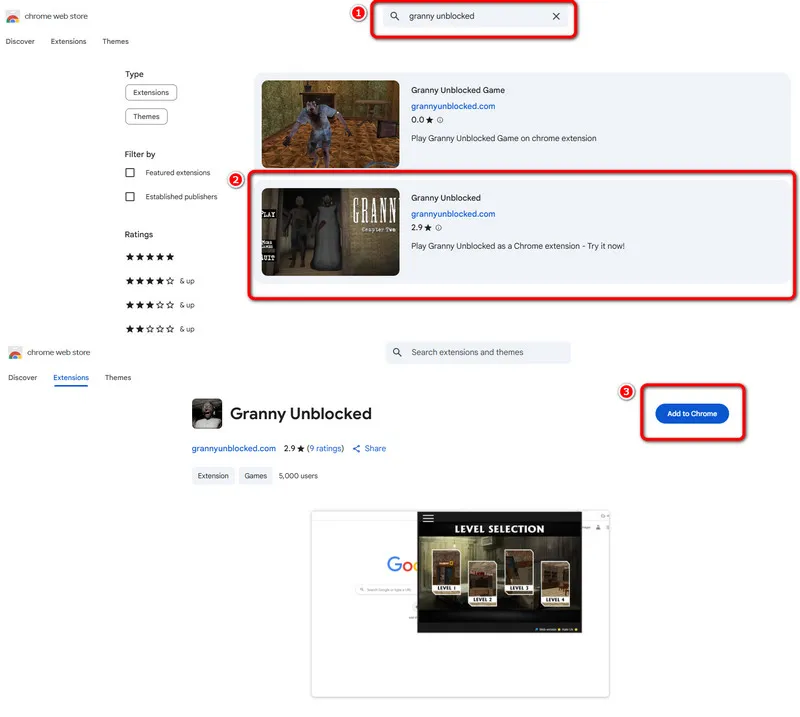
Task: Click the Granny Unblocked extension icon beside title
Action: pos(207,414)
